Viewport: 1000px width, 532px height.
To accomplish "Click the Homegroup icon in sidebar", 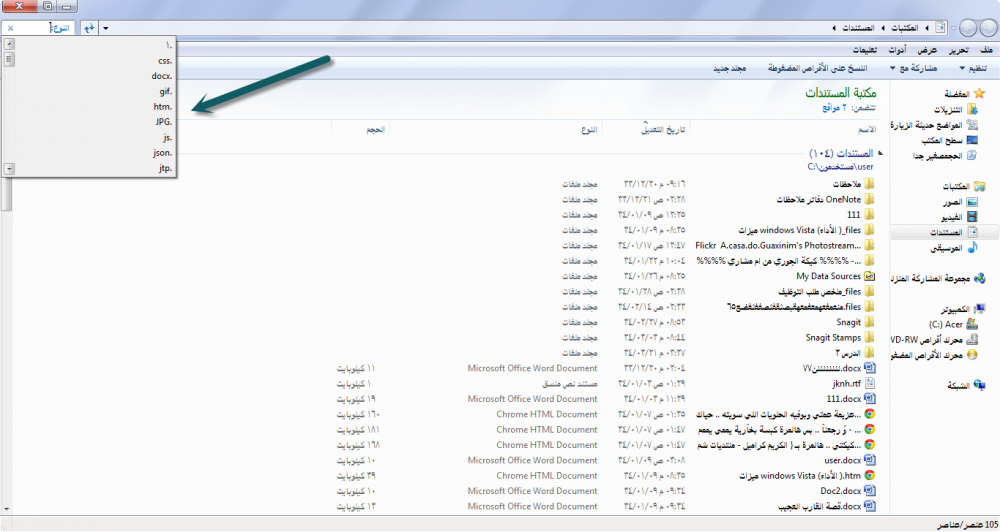I will [979, 279].
